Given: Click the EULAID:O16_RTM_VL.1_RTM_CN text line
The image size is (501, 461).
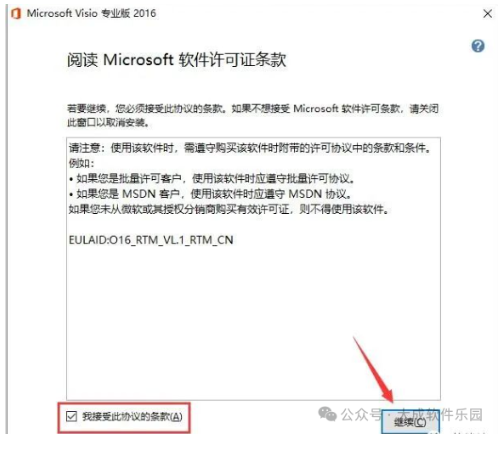Looking at the screenshot, I should pos(151,240).
